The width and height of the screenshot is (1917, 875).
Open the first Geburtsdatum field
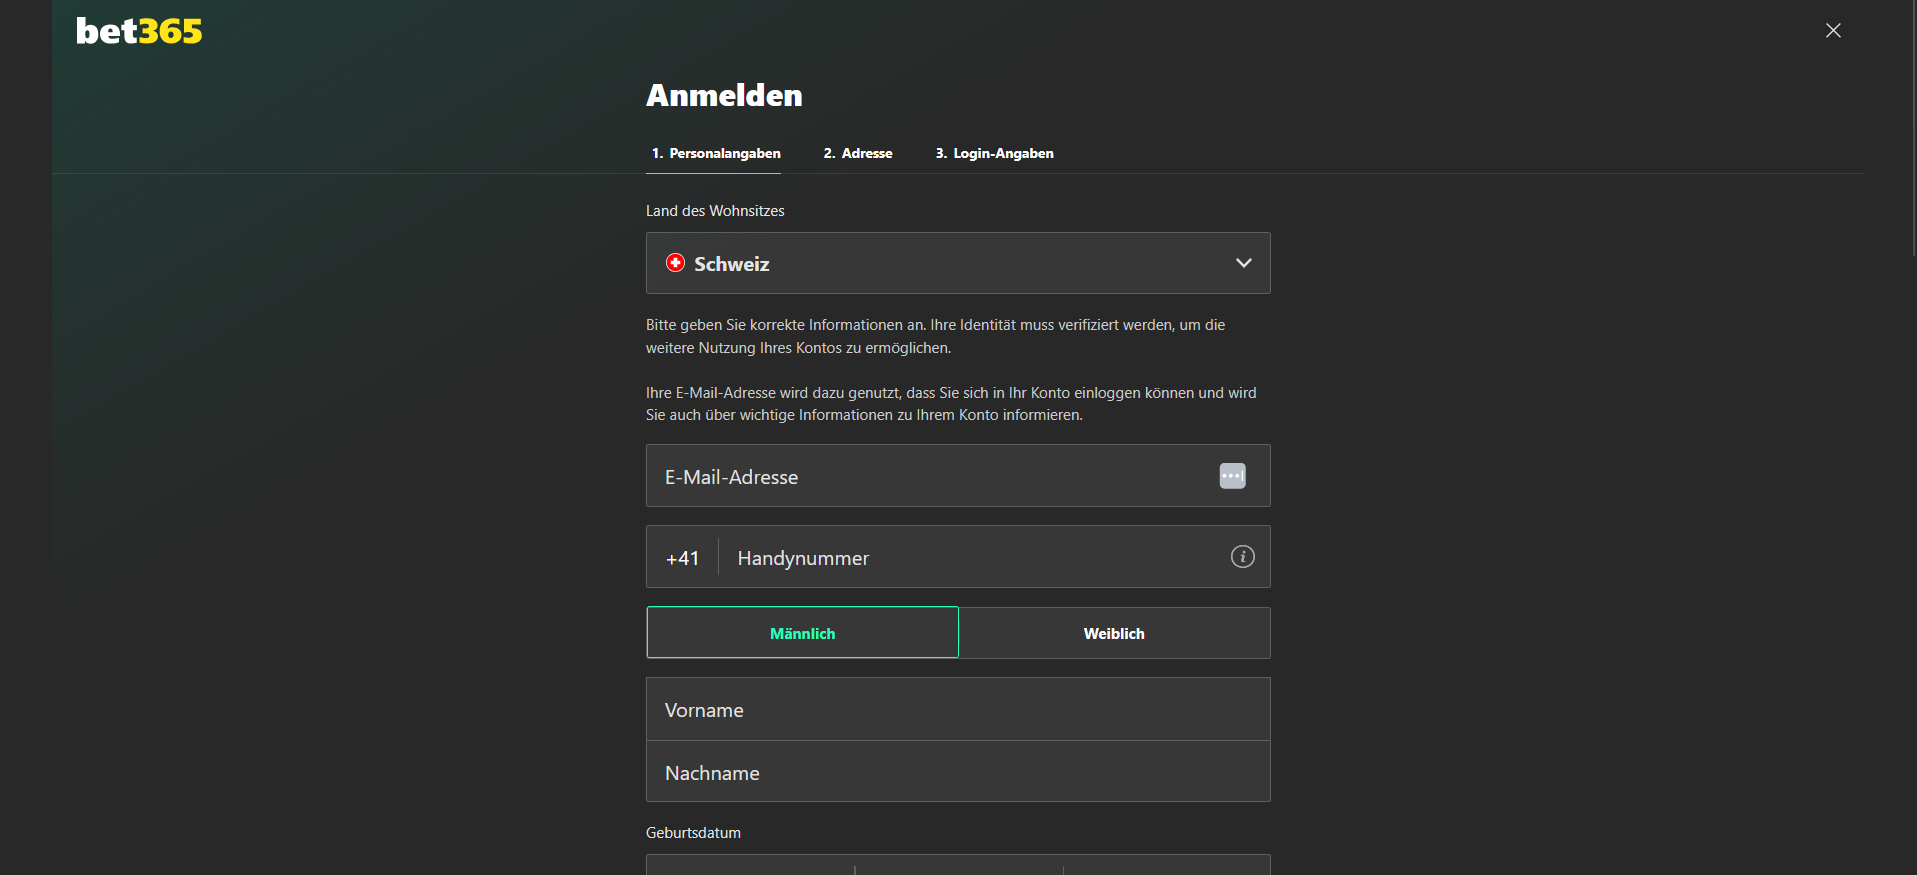(x=750, y=865)
